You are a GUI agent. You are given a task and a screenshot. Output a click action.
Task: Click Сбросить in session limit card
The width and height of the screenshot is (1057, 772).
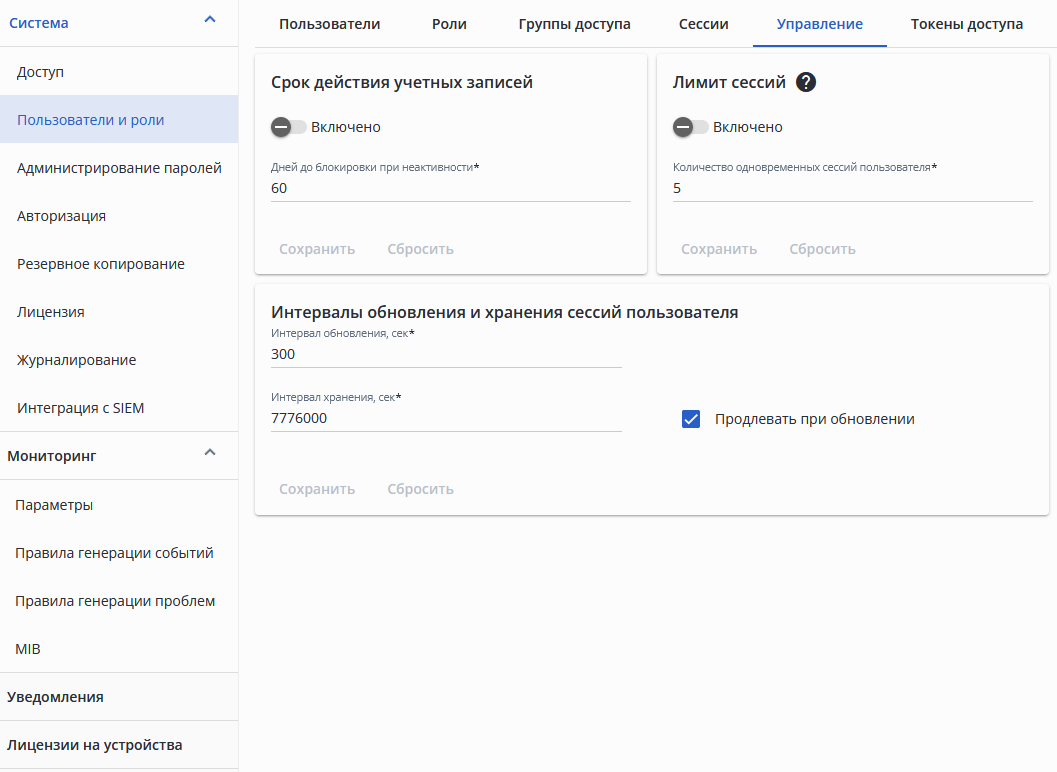(x=822, y=249)
